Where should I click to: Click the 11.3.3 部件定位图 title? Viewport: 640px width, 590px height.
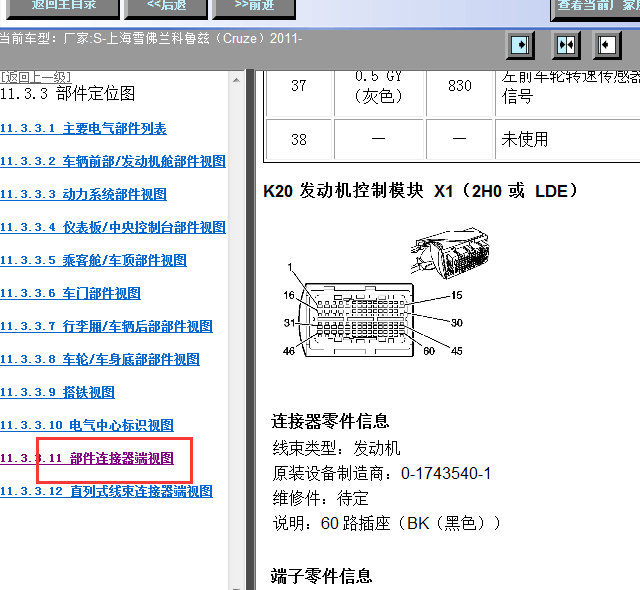[67, 93]
